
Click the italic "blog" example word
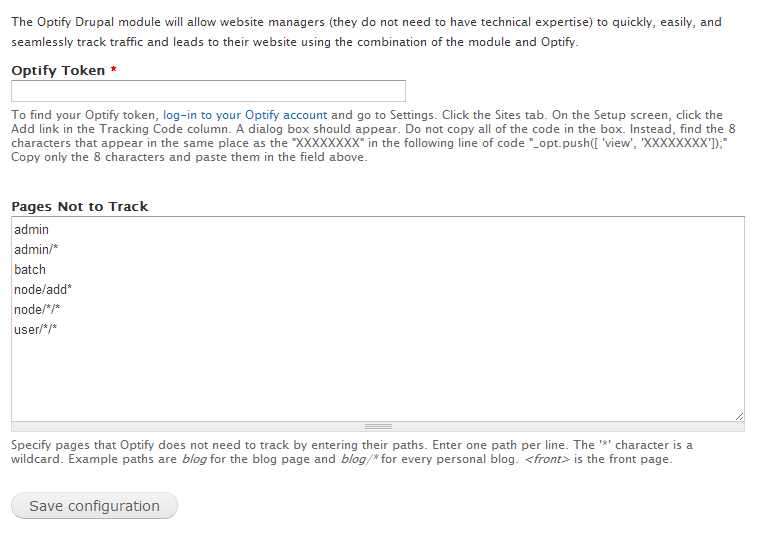point(195,460)
